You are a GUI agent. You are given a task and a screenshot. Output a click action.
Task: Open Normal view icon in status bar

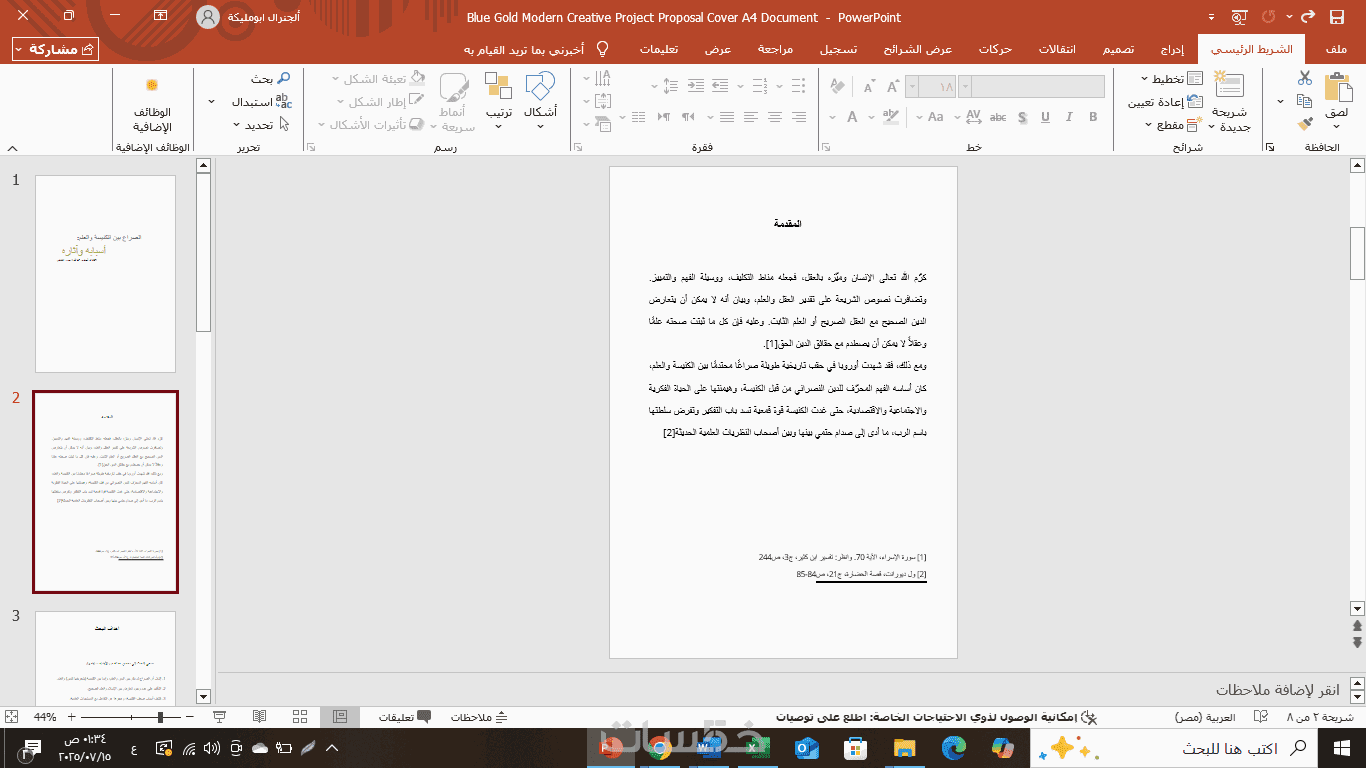[x=340, y=717]
